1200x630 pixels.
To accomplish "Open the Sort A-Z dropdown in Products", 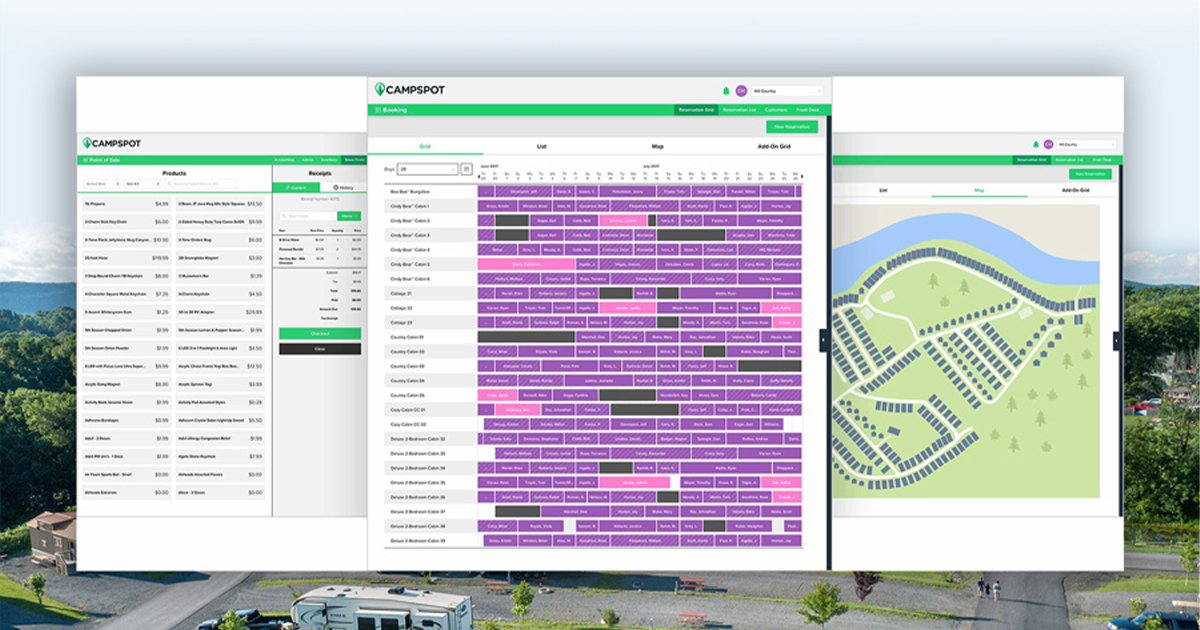I will pos(142,183).
